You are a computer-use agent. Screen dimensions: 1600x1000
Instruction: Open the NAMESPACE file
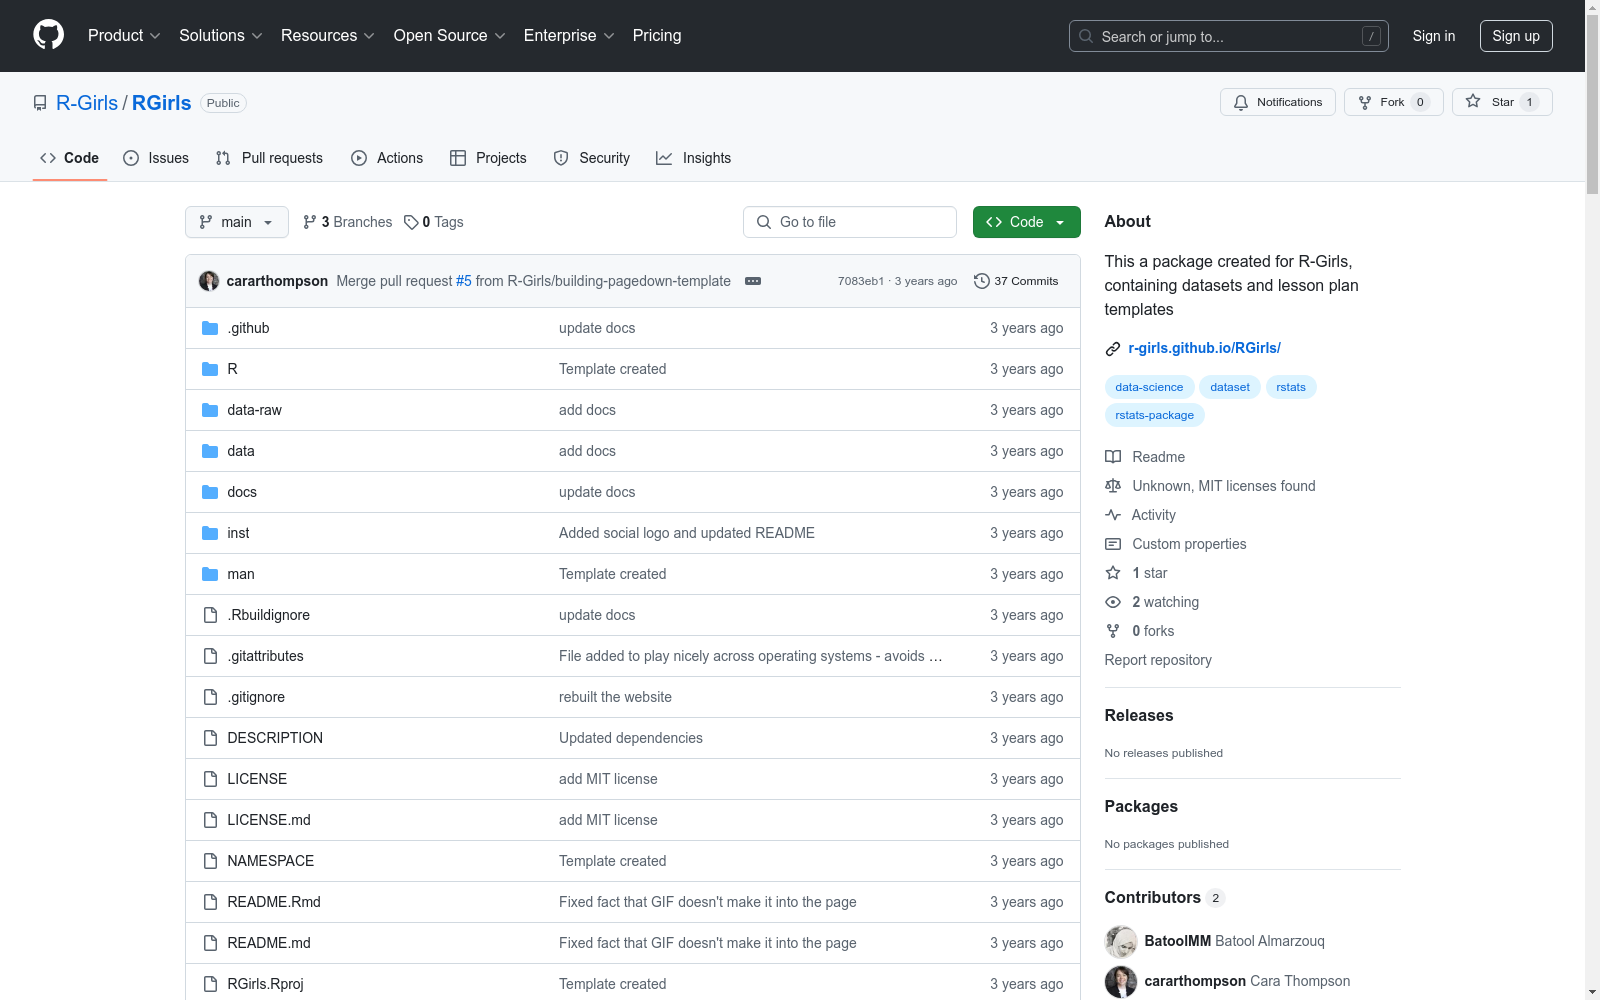point(271,861)
